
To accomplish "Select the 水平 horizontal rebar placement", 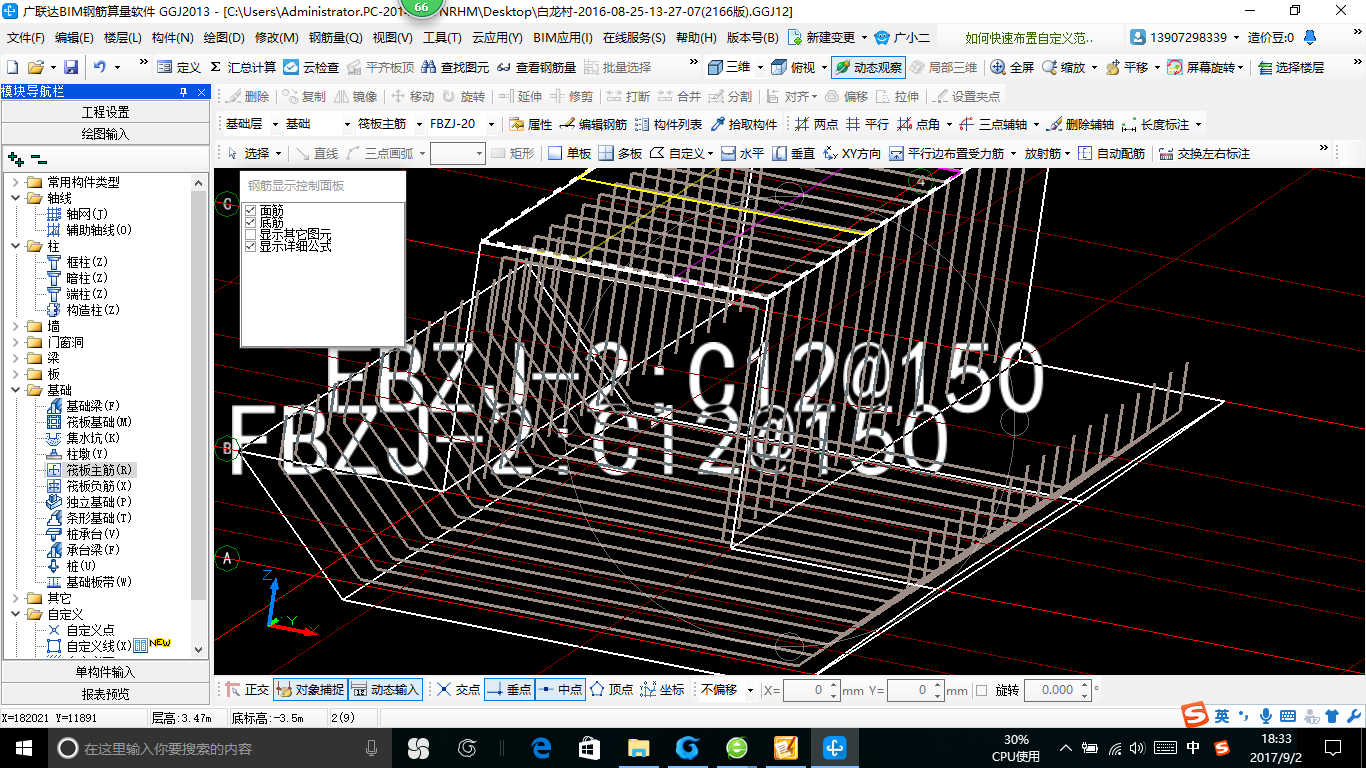I will click(x=743, y=154).
